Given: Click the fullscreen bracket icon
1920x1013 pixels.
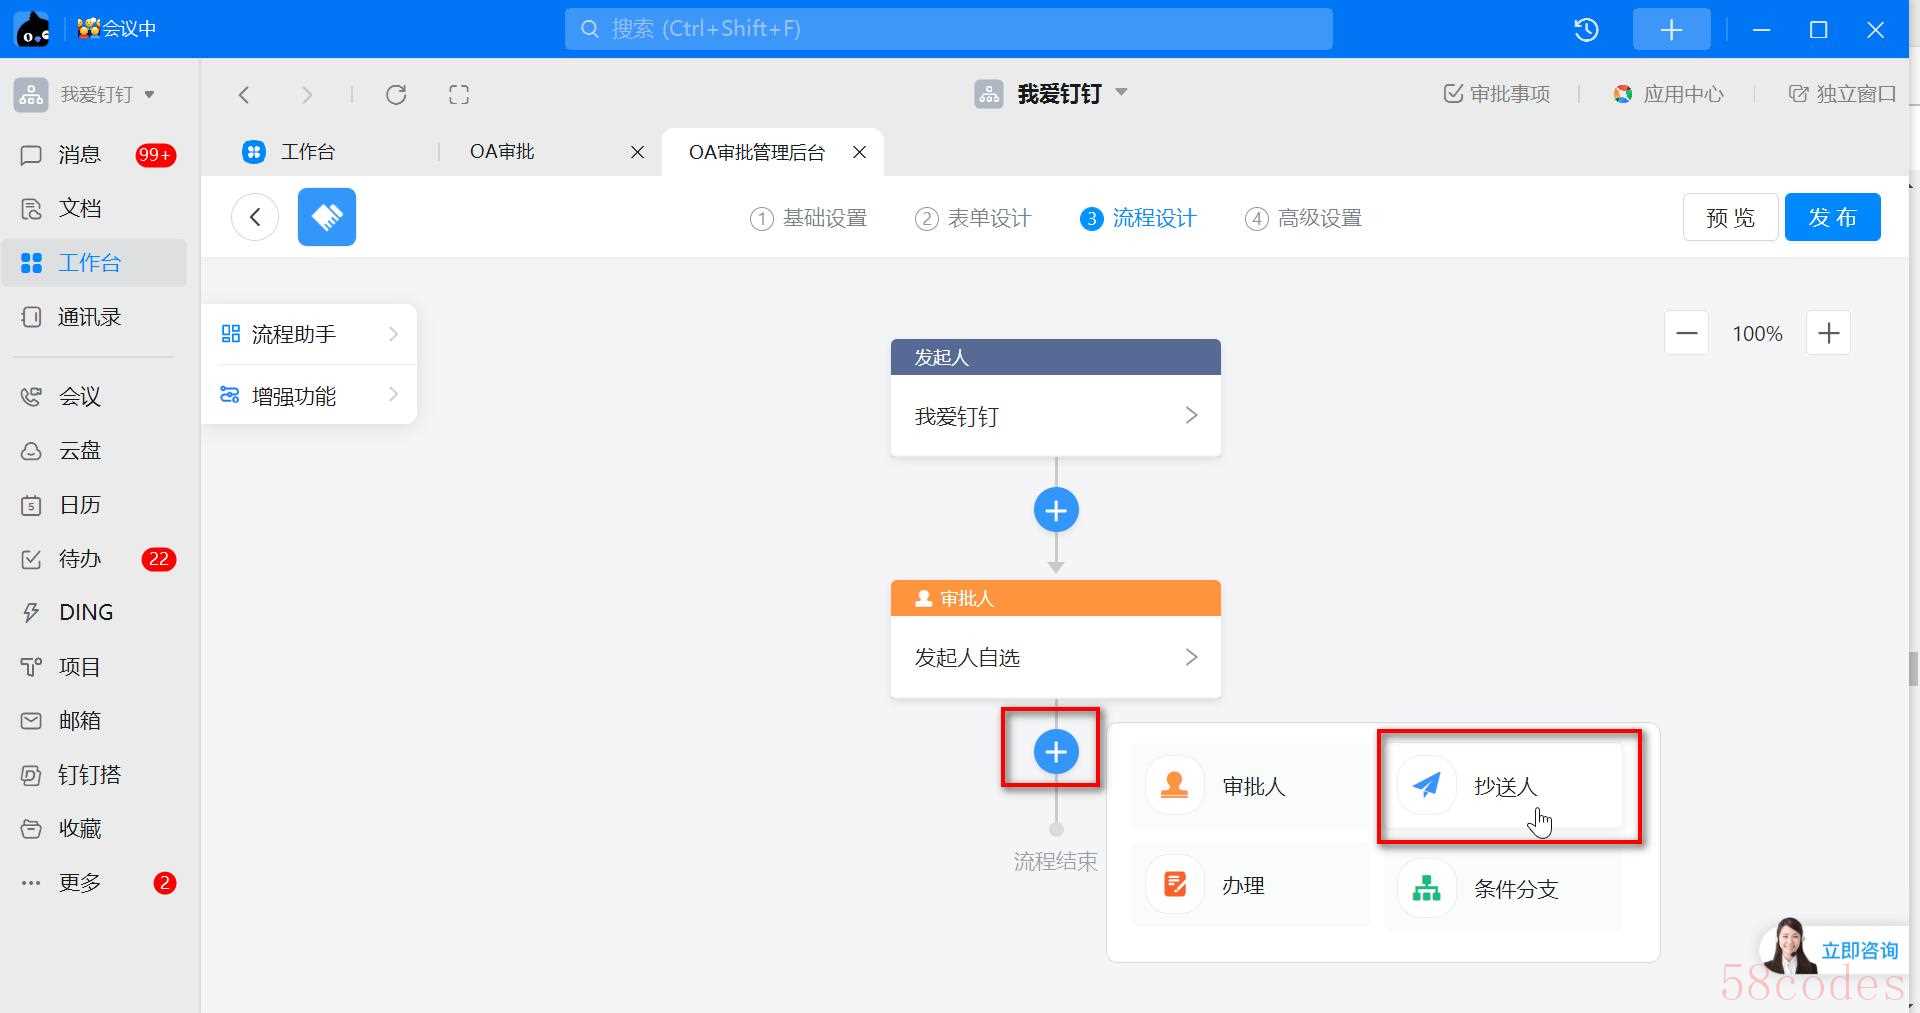Looking at the screenshot, I should (x=459, y=95).
